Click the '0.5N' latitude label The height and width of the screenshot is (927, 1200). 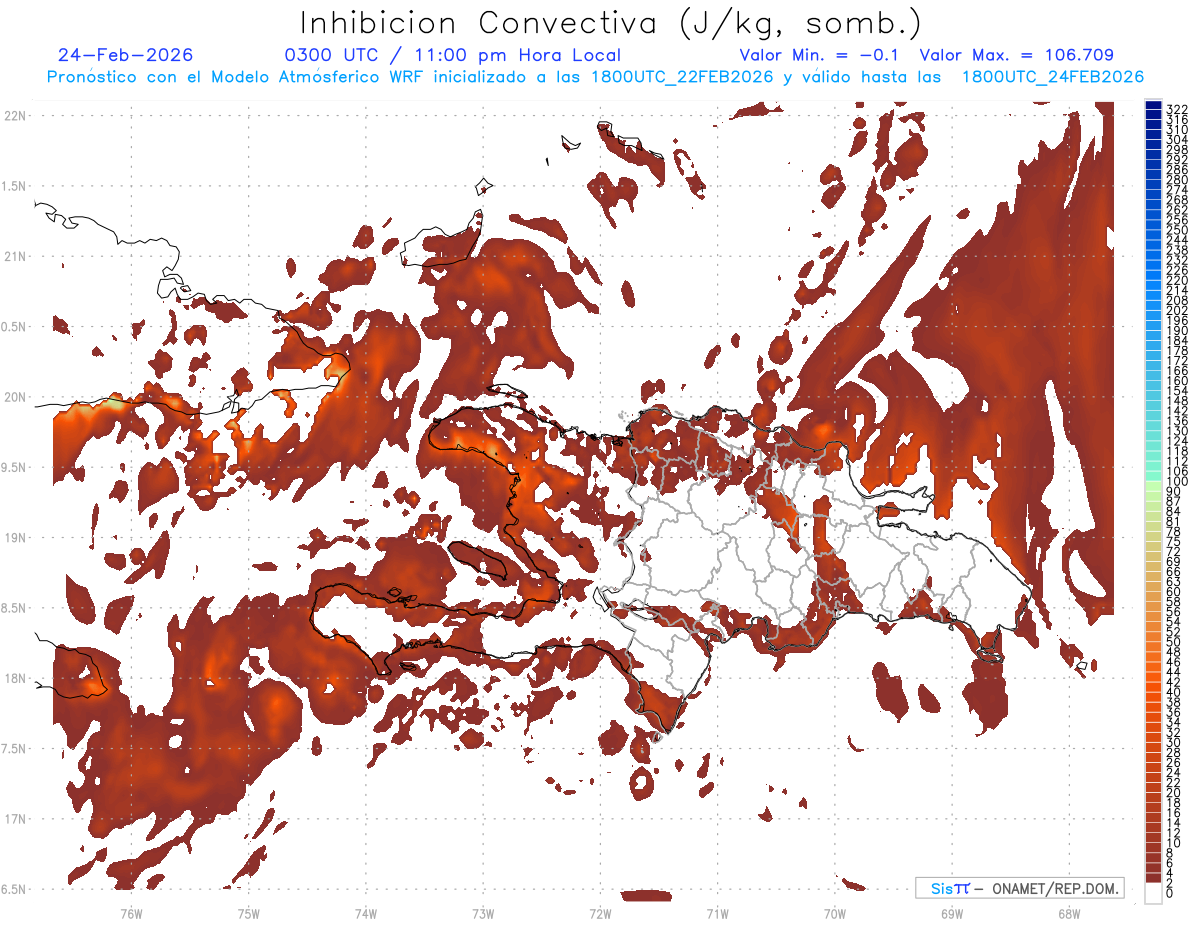[14, 327]
